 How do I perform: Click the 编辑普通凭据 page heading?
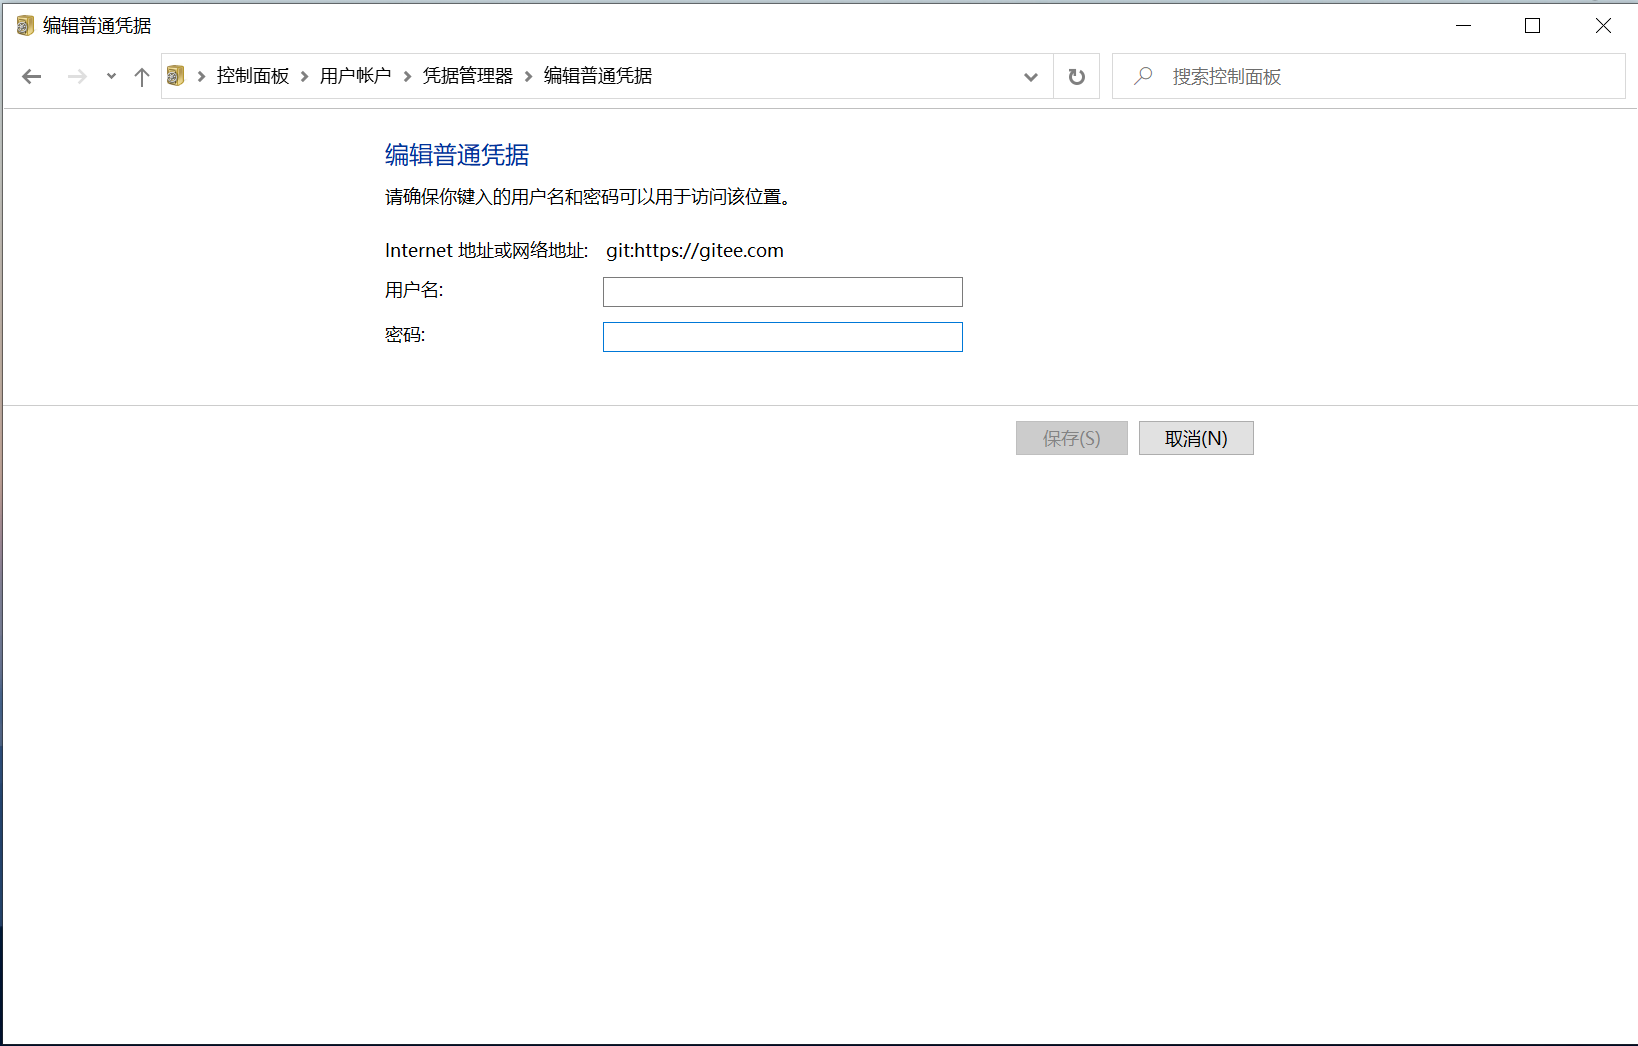(x=457, y=155)
